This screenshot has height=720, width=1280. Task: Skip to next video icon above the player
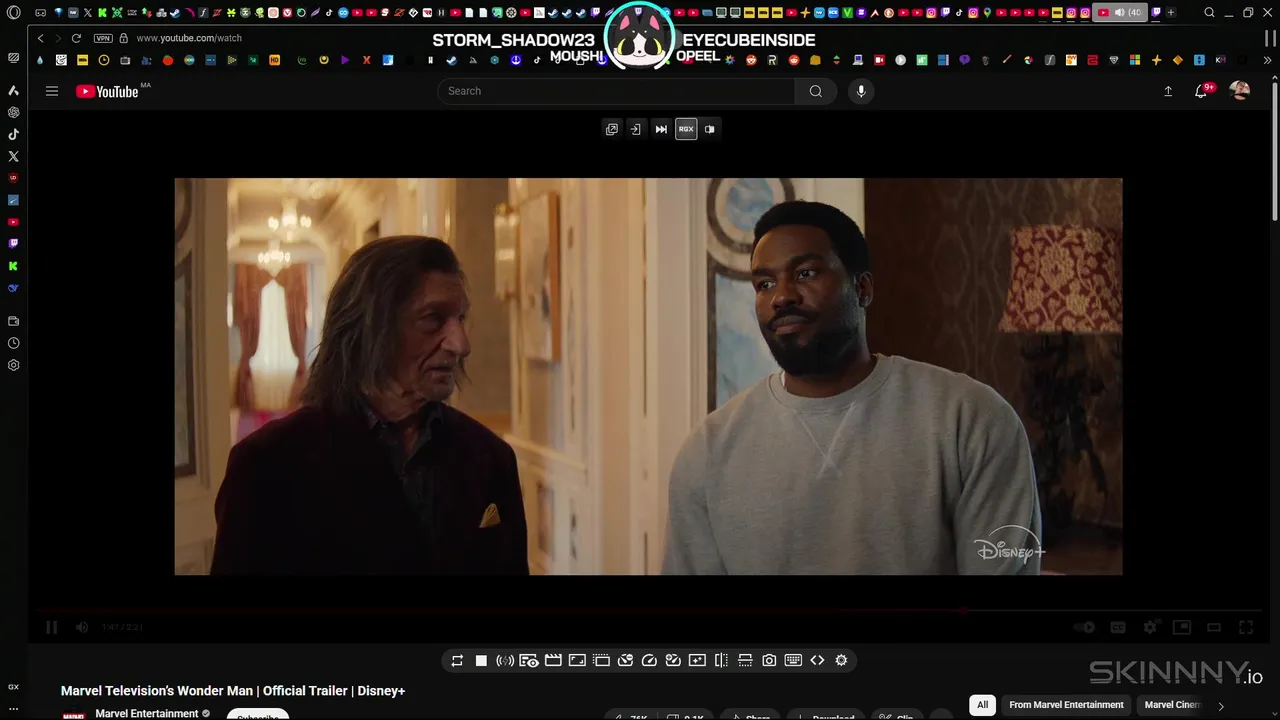click(661, 129)
